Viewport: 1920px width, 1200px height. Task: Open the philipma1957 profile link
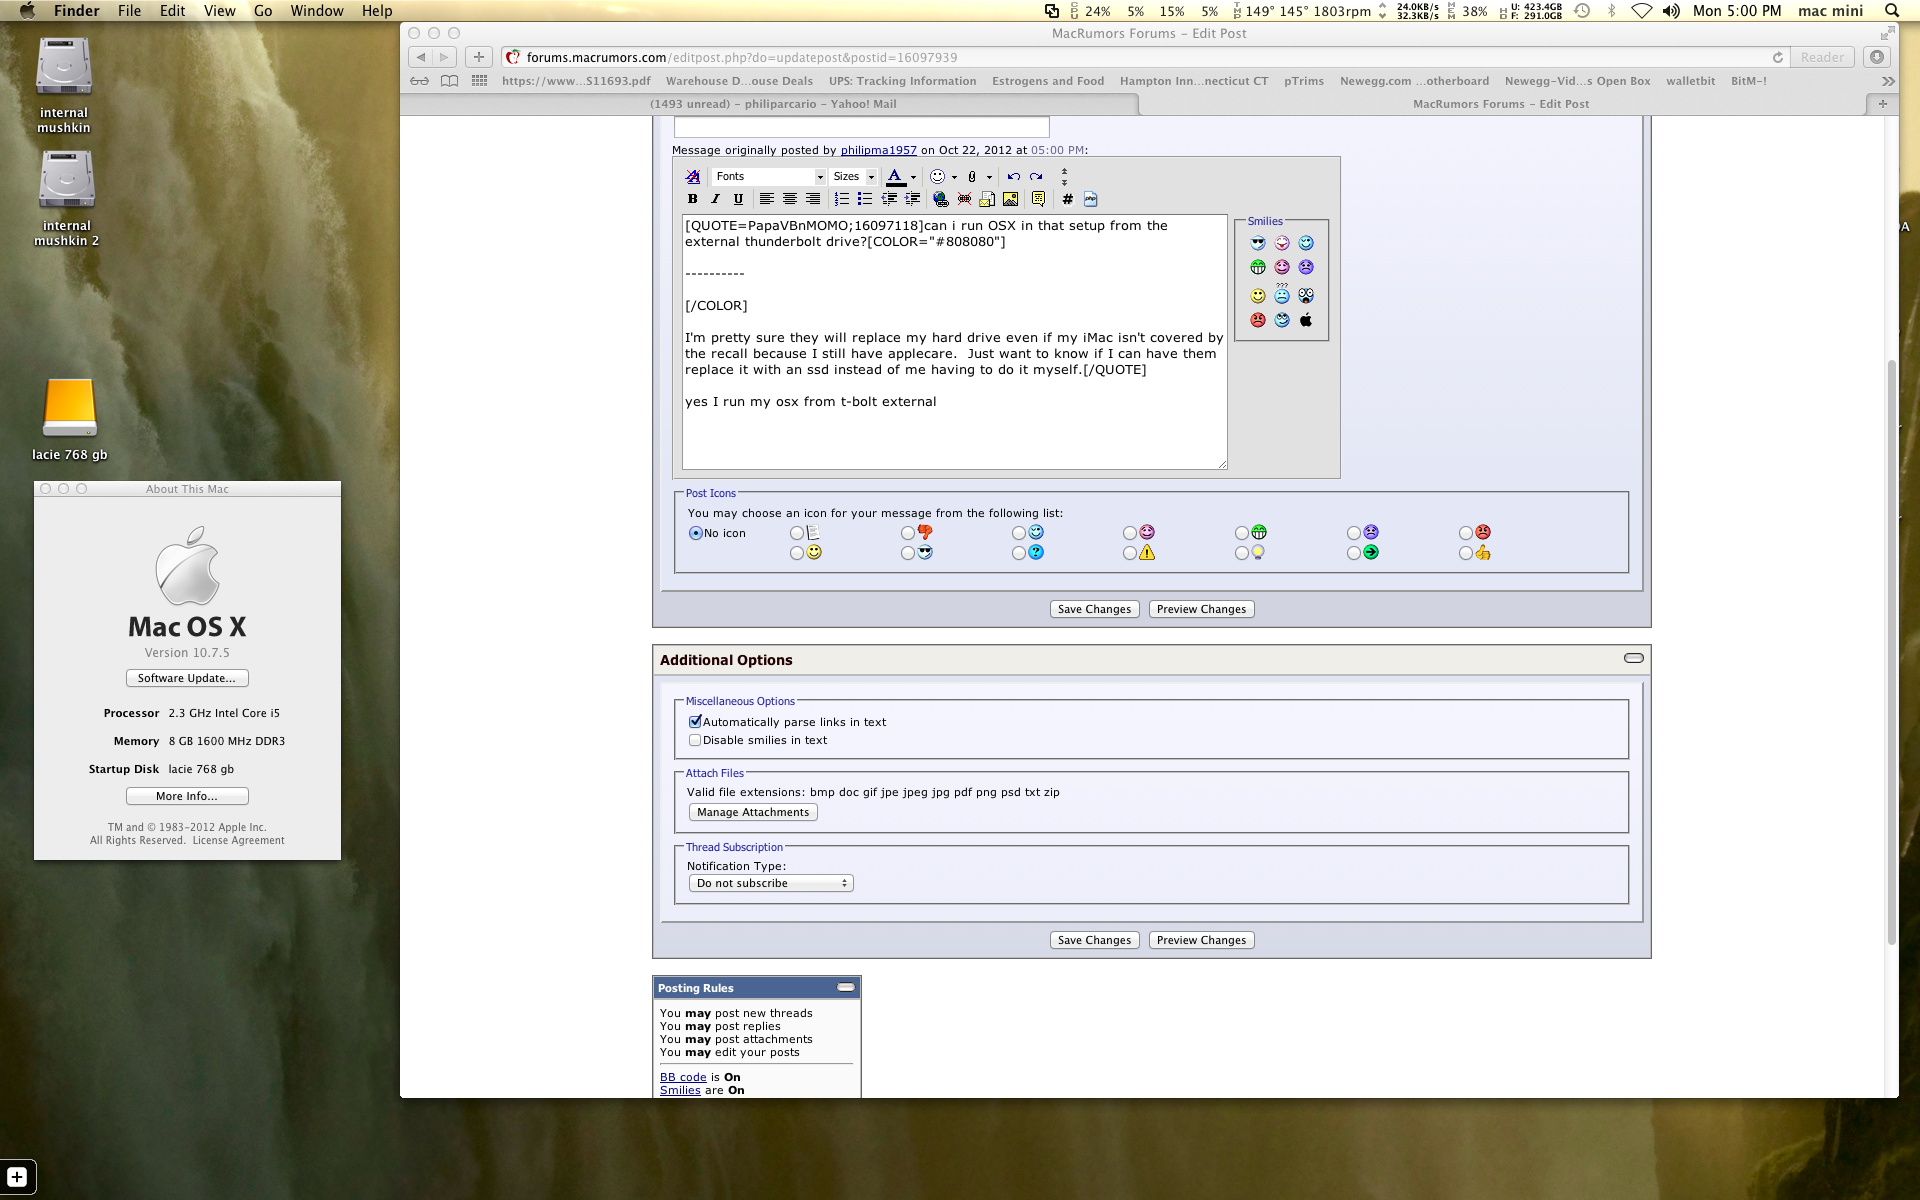[x=878, y=150]
